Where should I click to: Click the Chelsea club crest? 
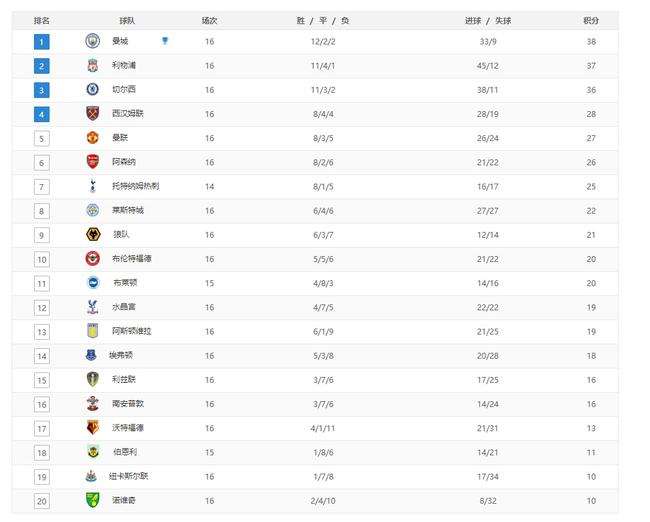92,89
